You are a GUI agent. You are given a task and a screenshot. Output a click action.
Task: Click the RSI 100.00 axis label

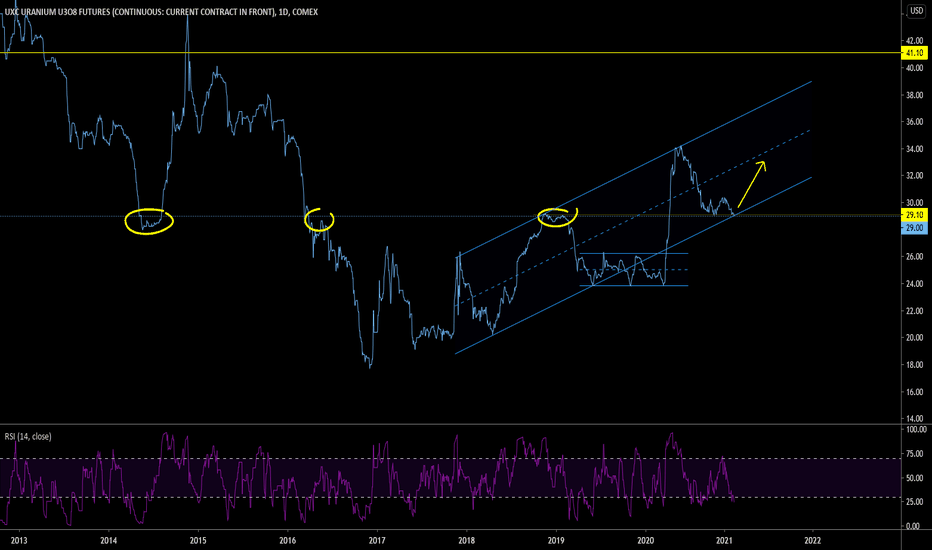(x=916, y=429)
